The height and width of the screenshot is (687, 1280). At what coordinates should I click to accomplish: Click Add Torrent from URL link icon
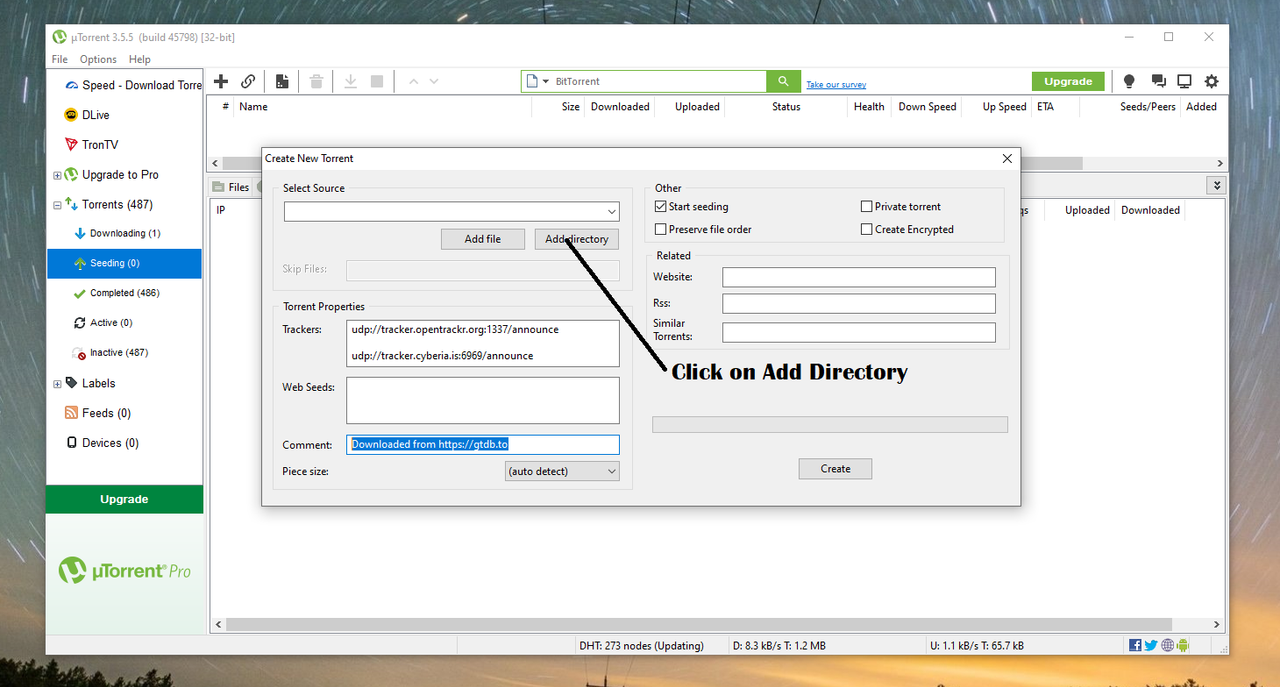[x=248, y=81]
